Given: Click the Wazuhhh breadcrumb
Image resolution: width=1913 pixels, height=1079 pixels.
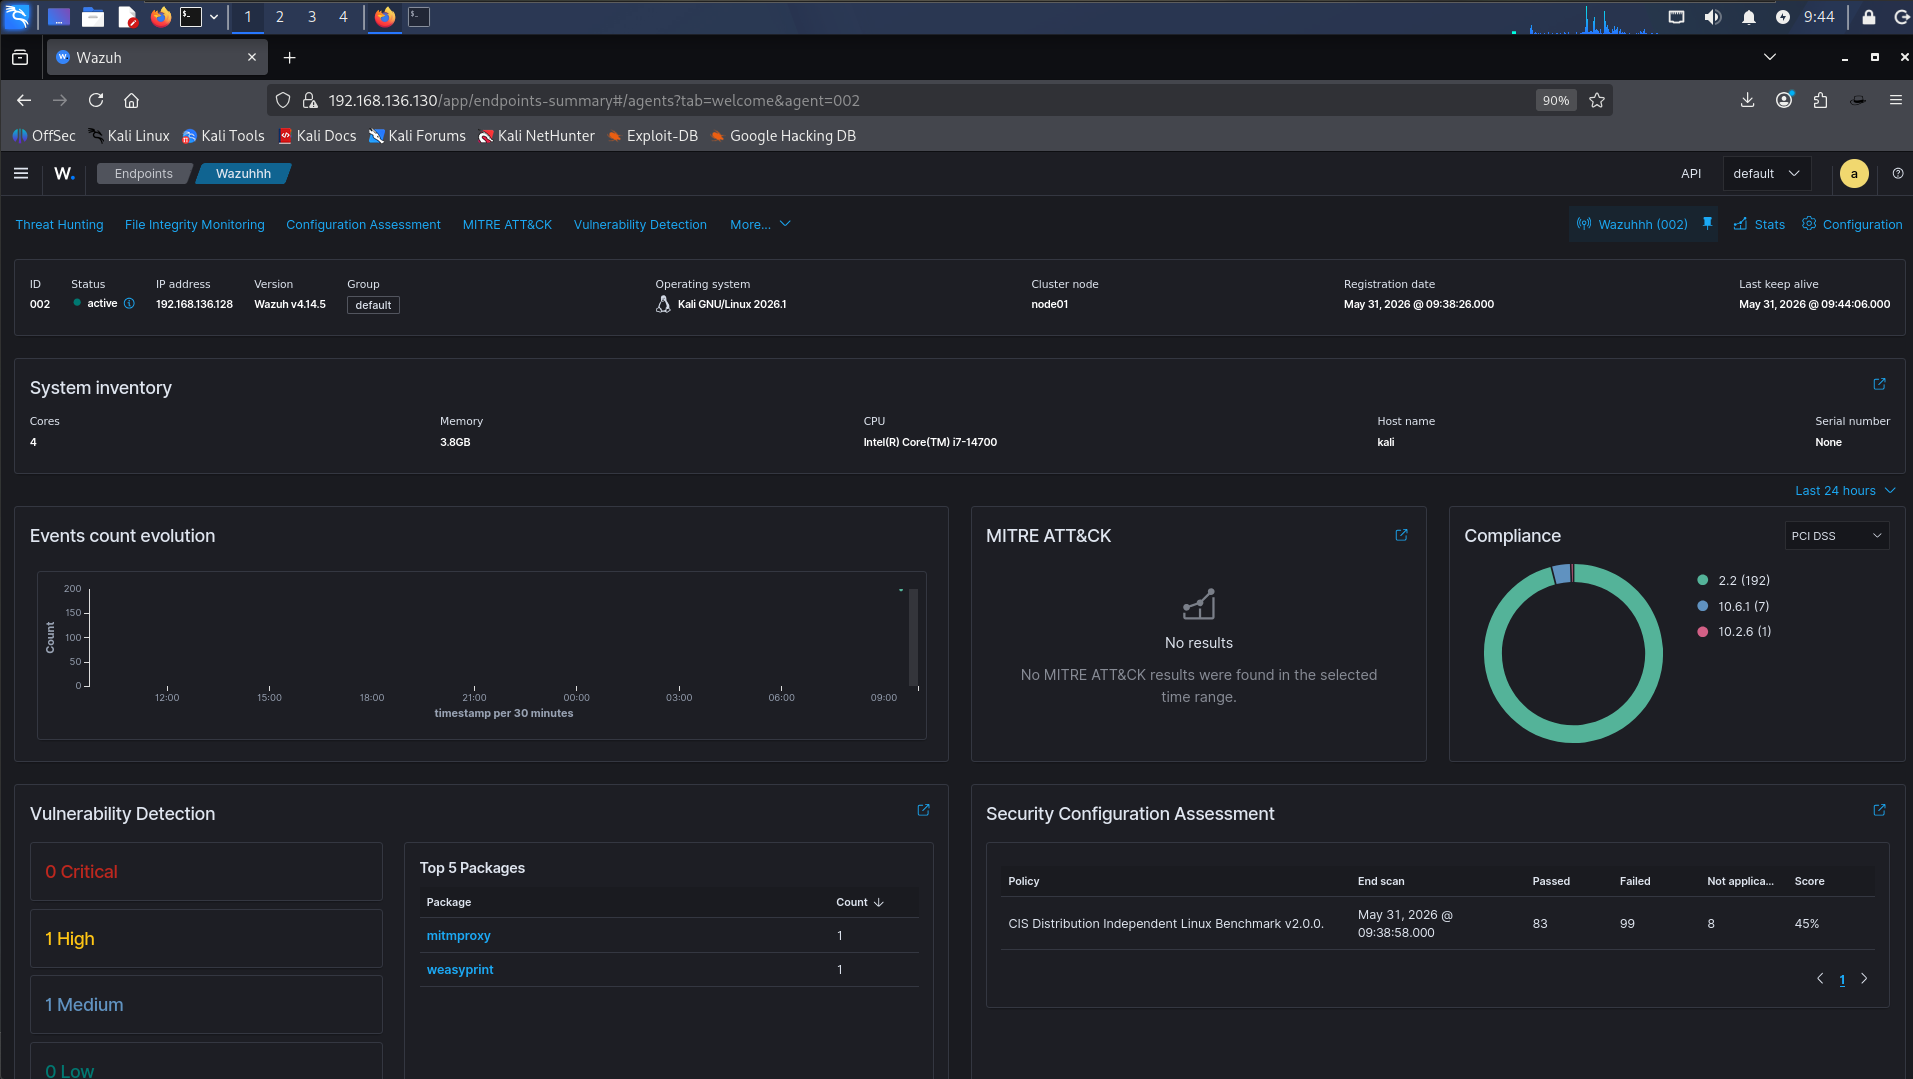Looking at the screenshot, I should pyautogui.click(x=243, y=173).
